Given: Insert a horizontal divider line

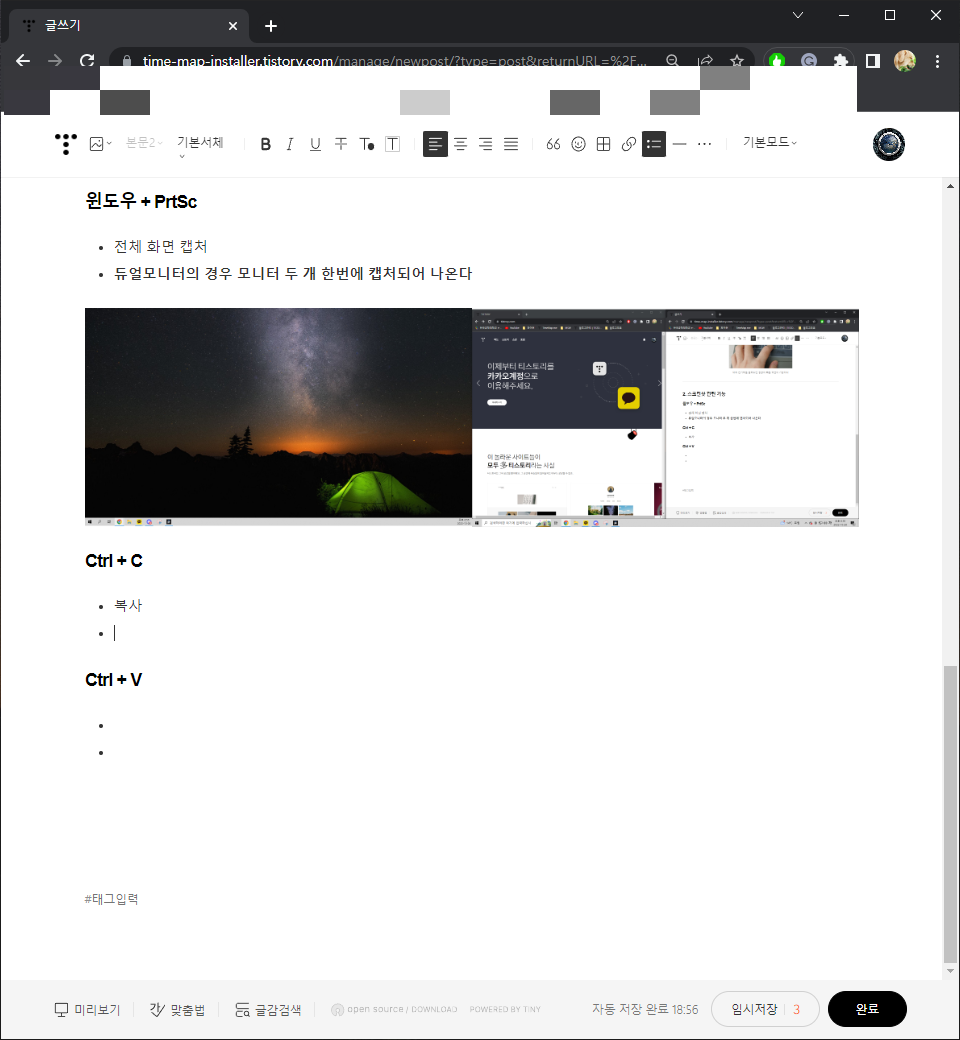Looking at the screenshot, I should coord(679,144).
